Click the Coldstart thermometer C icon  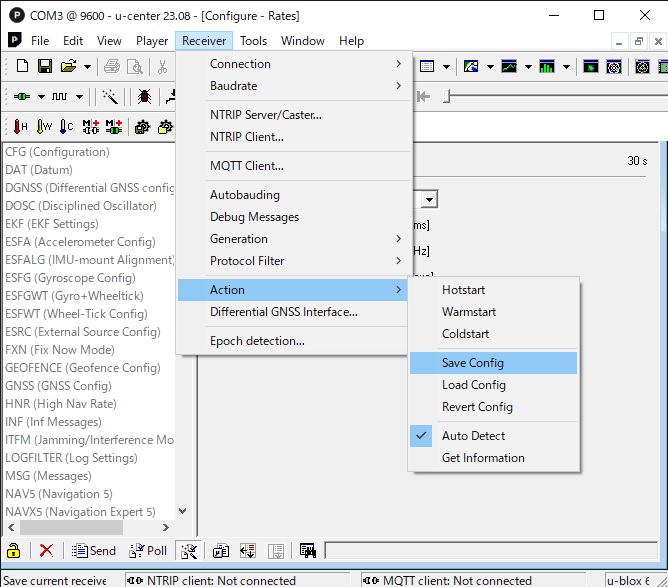[x=66, y=127]
